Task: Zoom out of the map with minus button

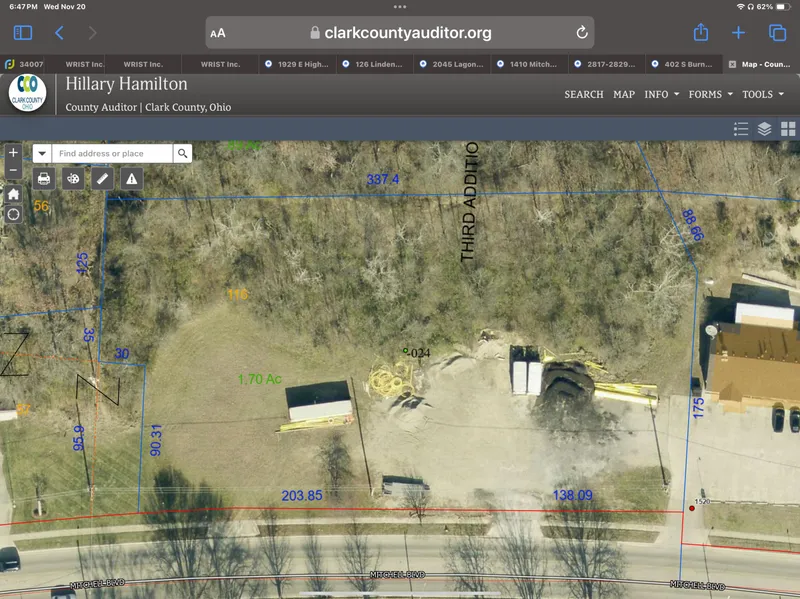Action: (x=13, y=171)
